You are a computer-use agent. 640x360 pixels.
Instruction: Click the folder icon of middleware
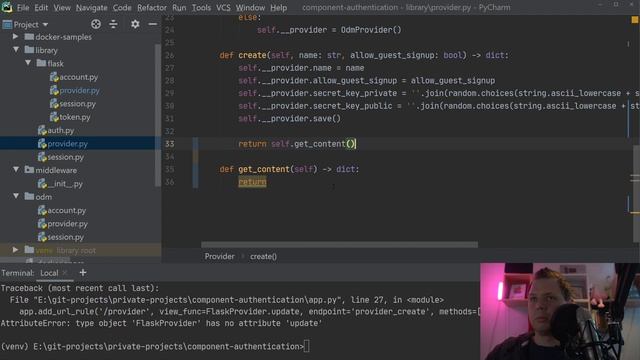[x=29, y=170]
